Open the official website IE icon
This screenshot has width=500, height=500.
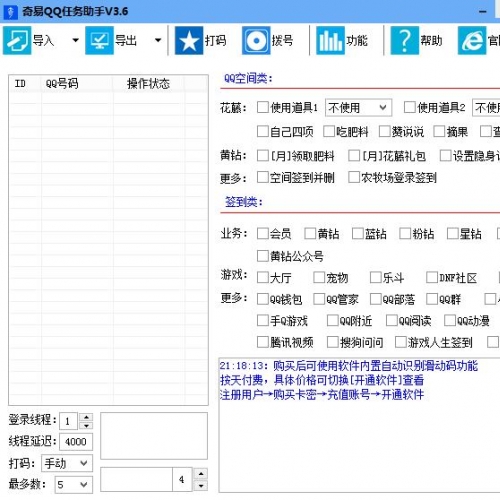[x=472, y=41]
